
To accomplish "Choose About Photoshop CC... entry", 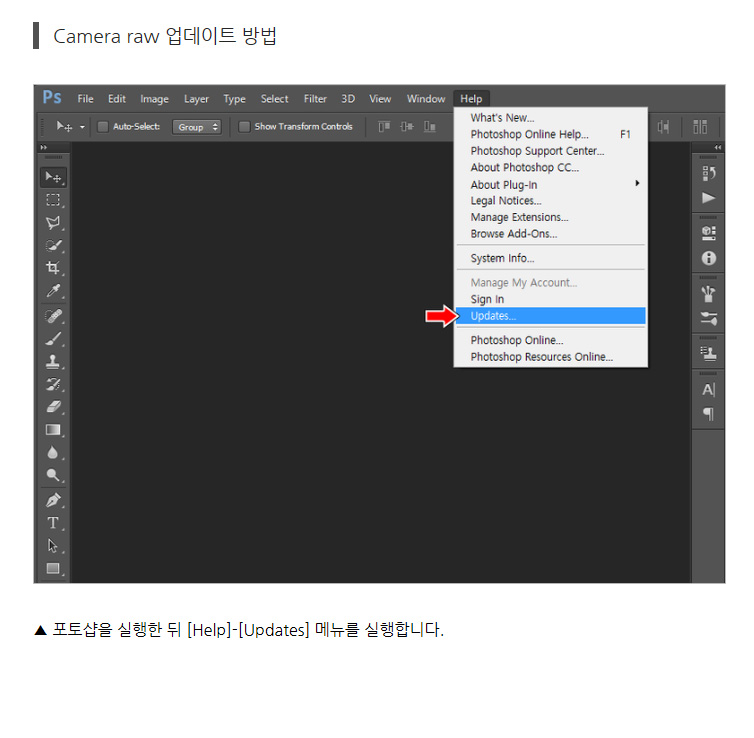I will pos(551,167).
